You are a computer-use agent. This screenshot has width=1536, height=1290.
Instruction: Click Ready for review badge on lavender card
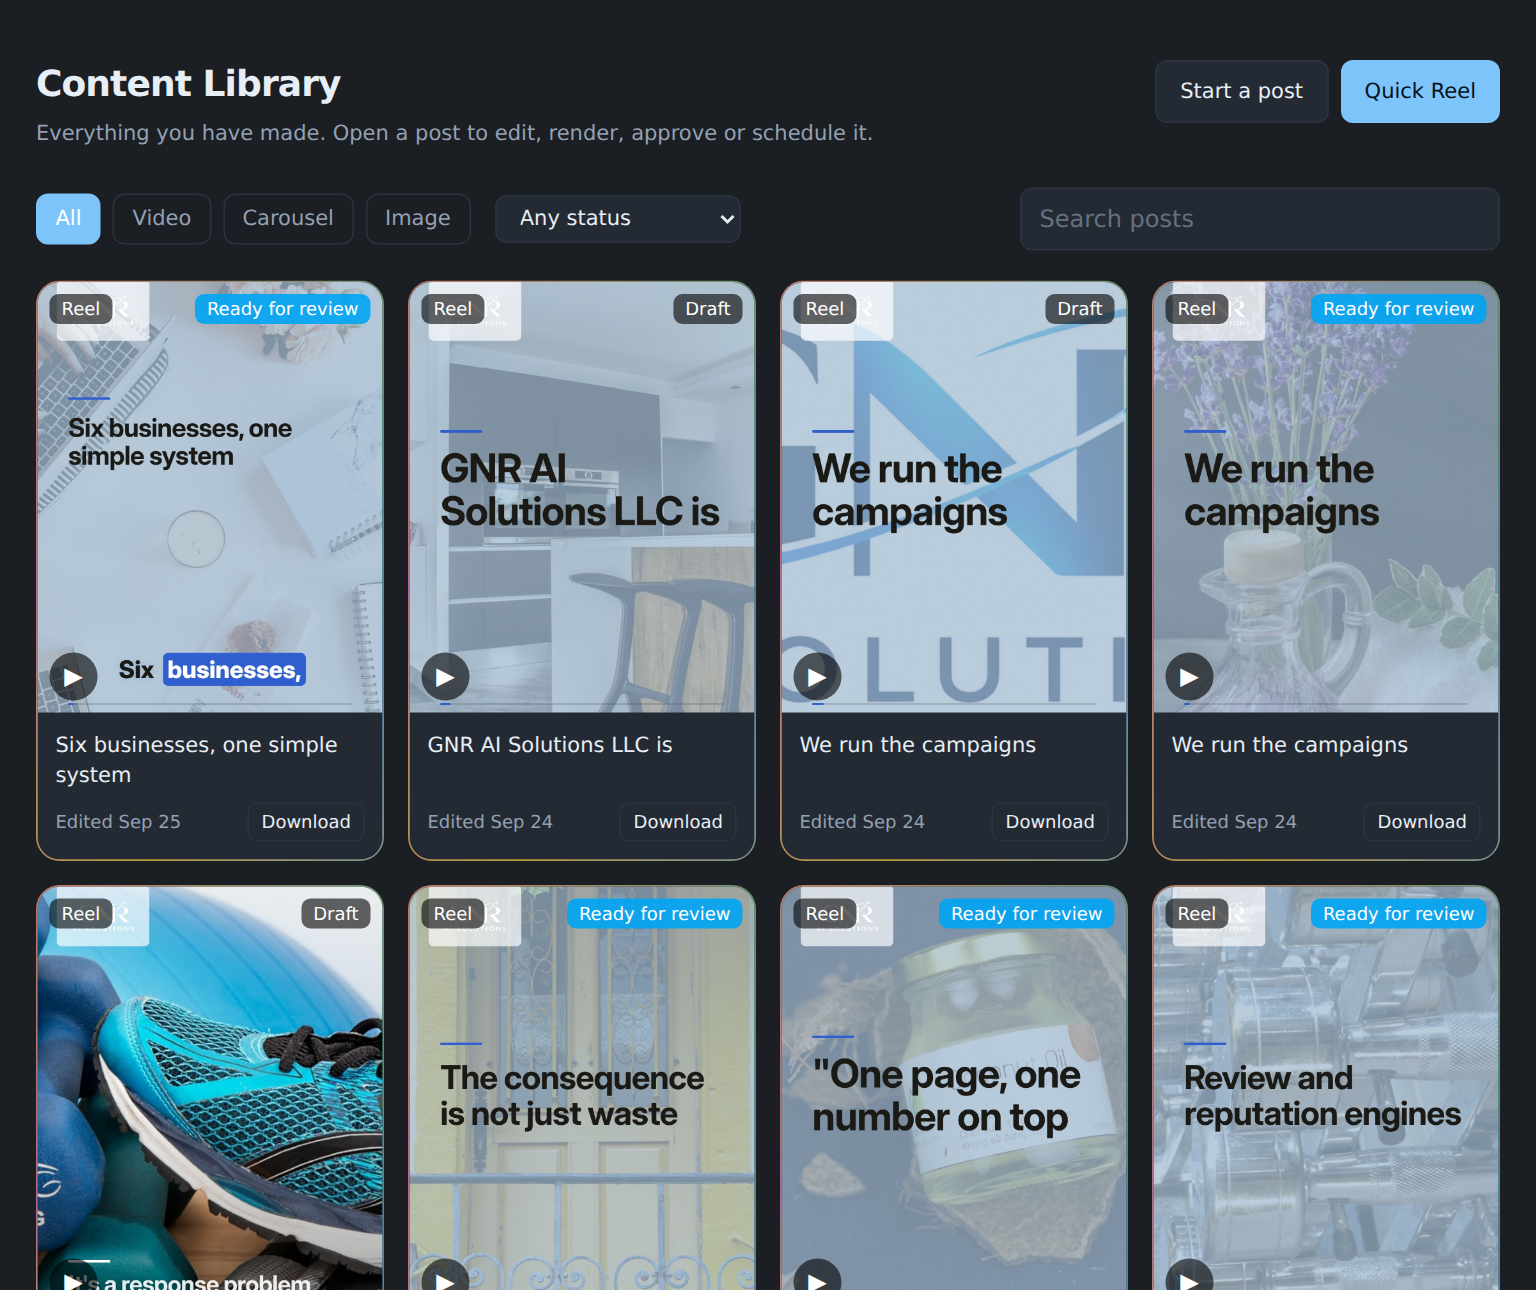1399,309
